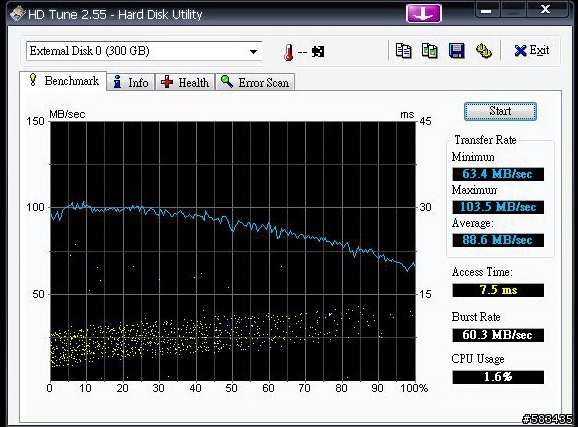Select the Benchmark tab

63,81
